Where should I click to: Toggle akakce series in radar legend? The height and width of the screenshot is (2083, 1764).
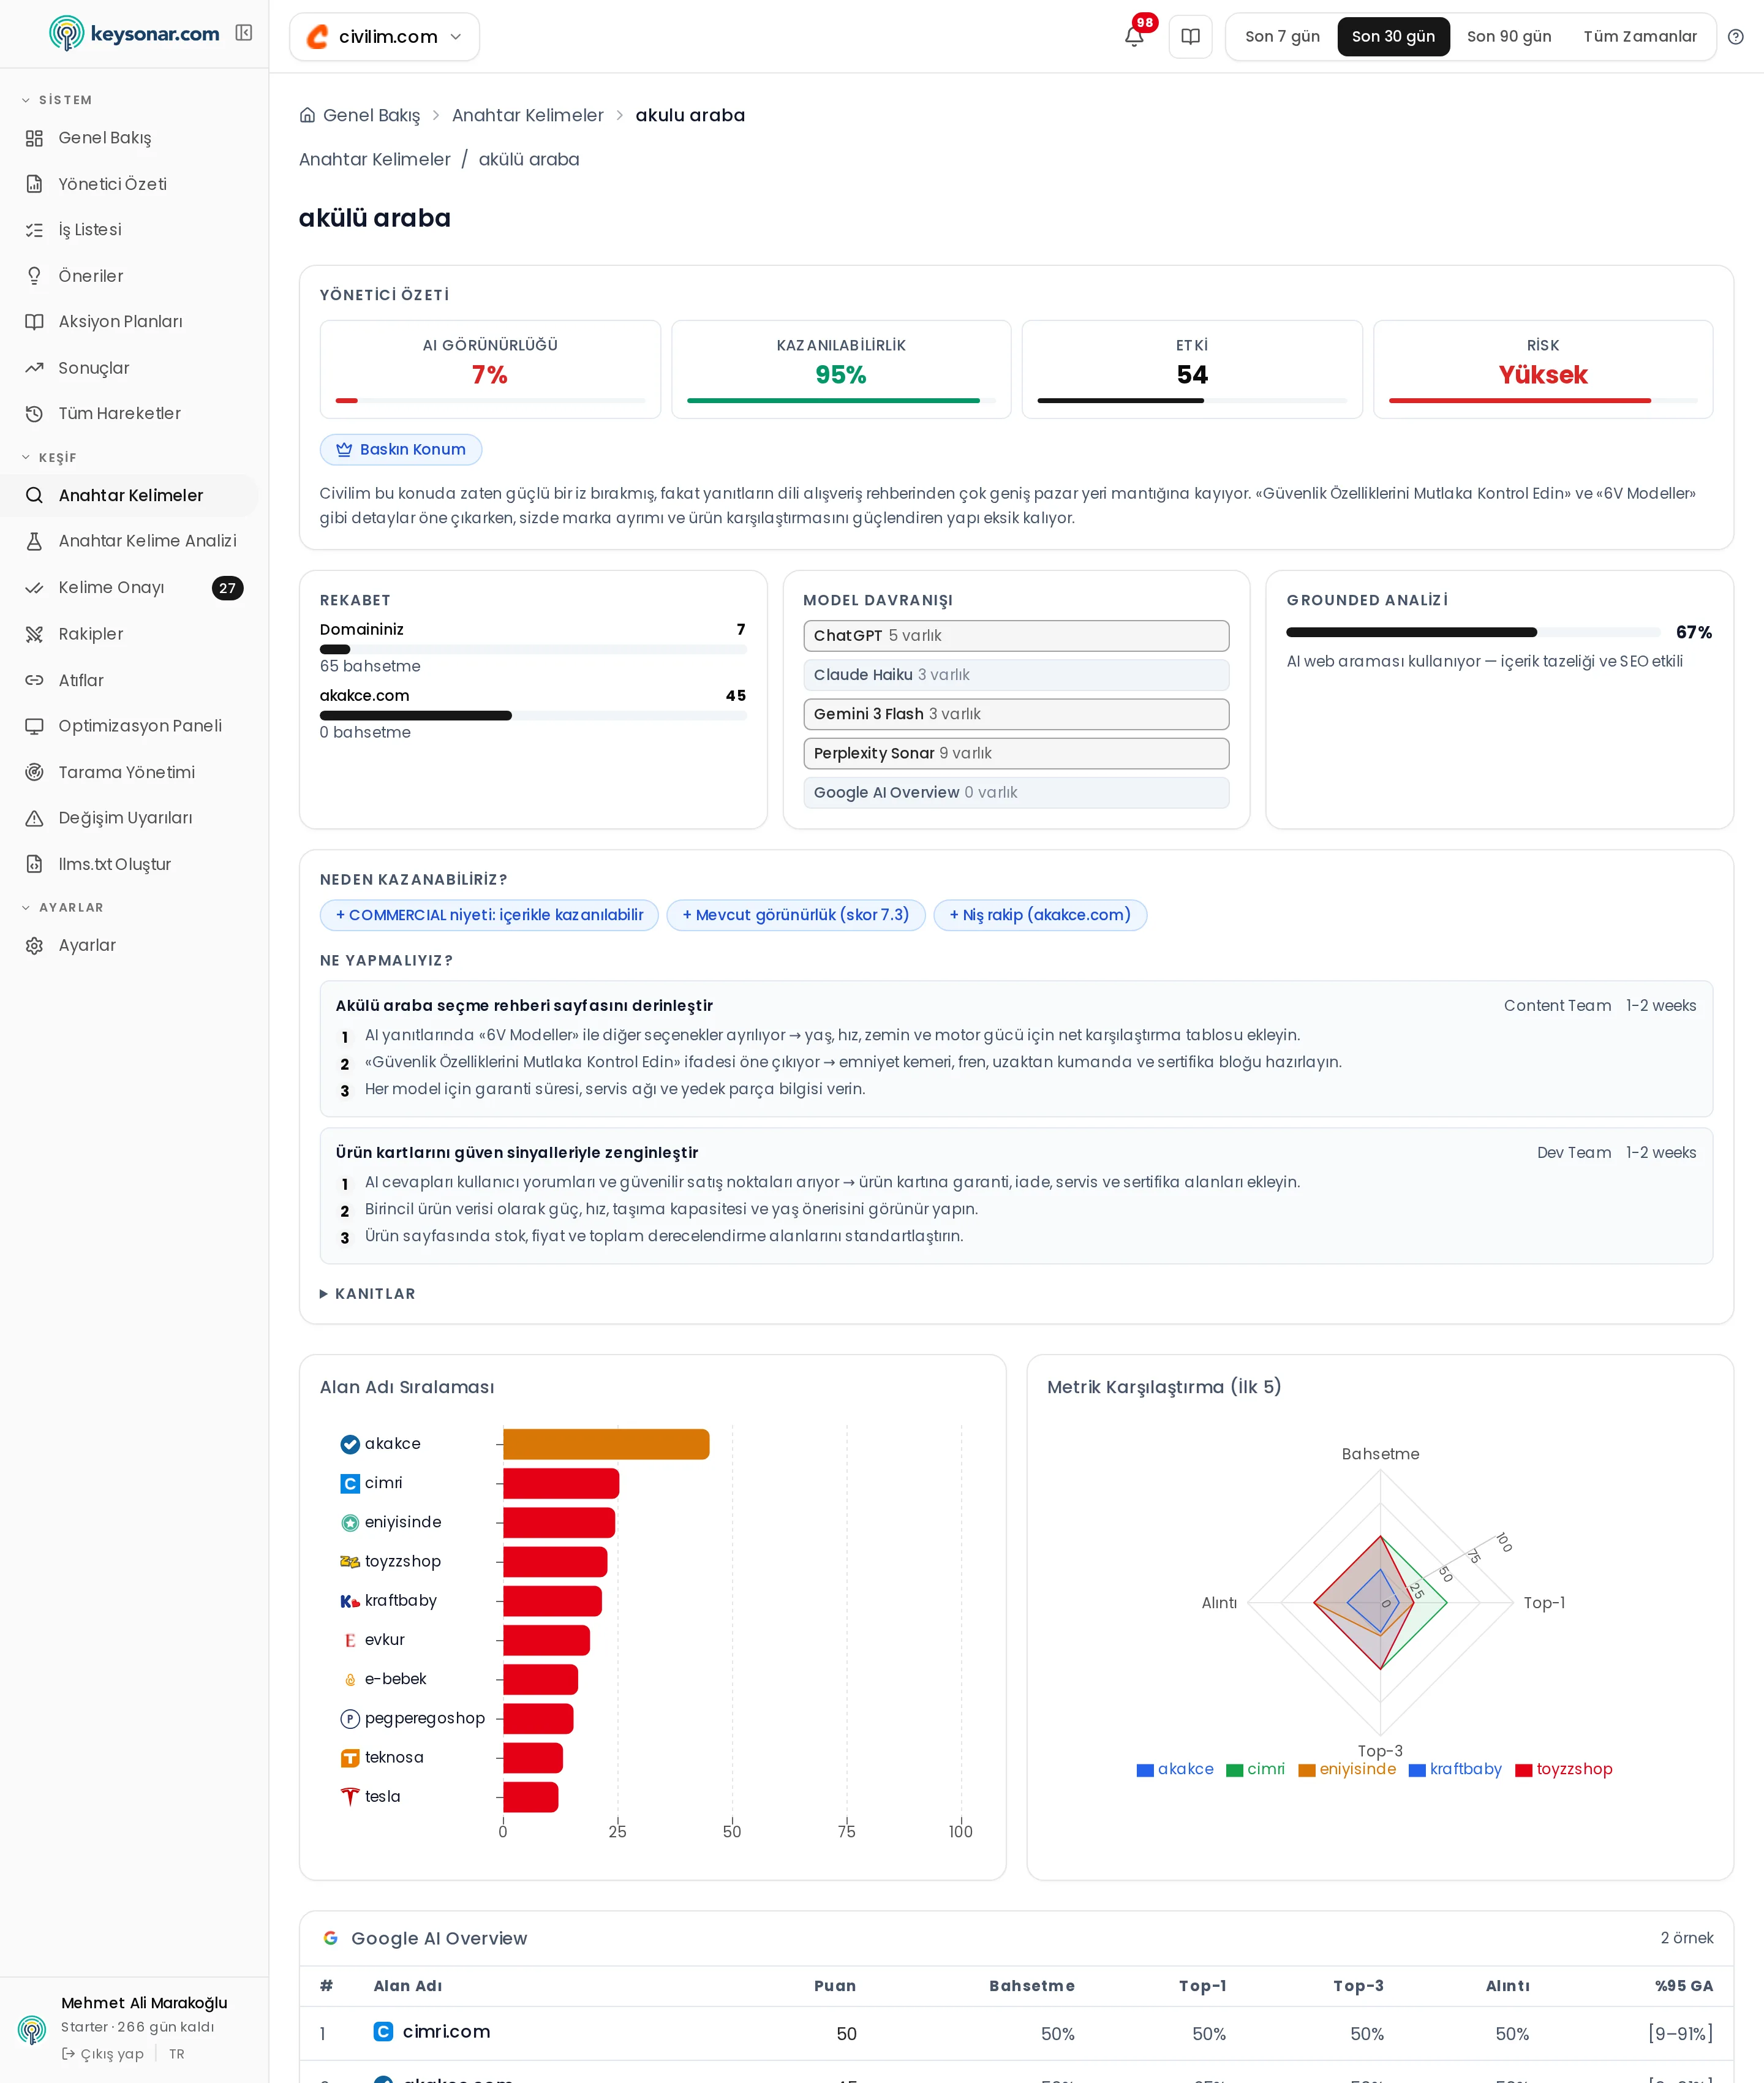1175,1769
